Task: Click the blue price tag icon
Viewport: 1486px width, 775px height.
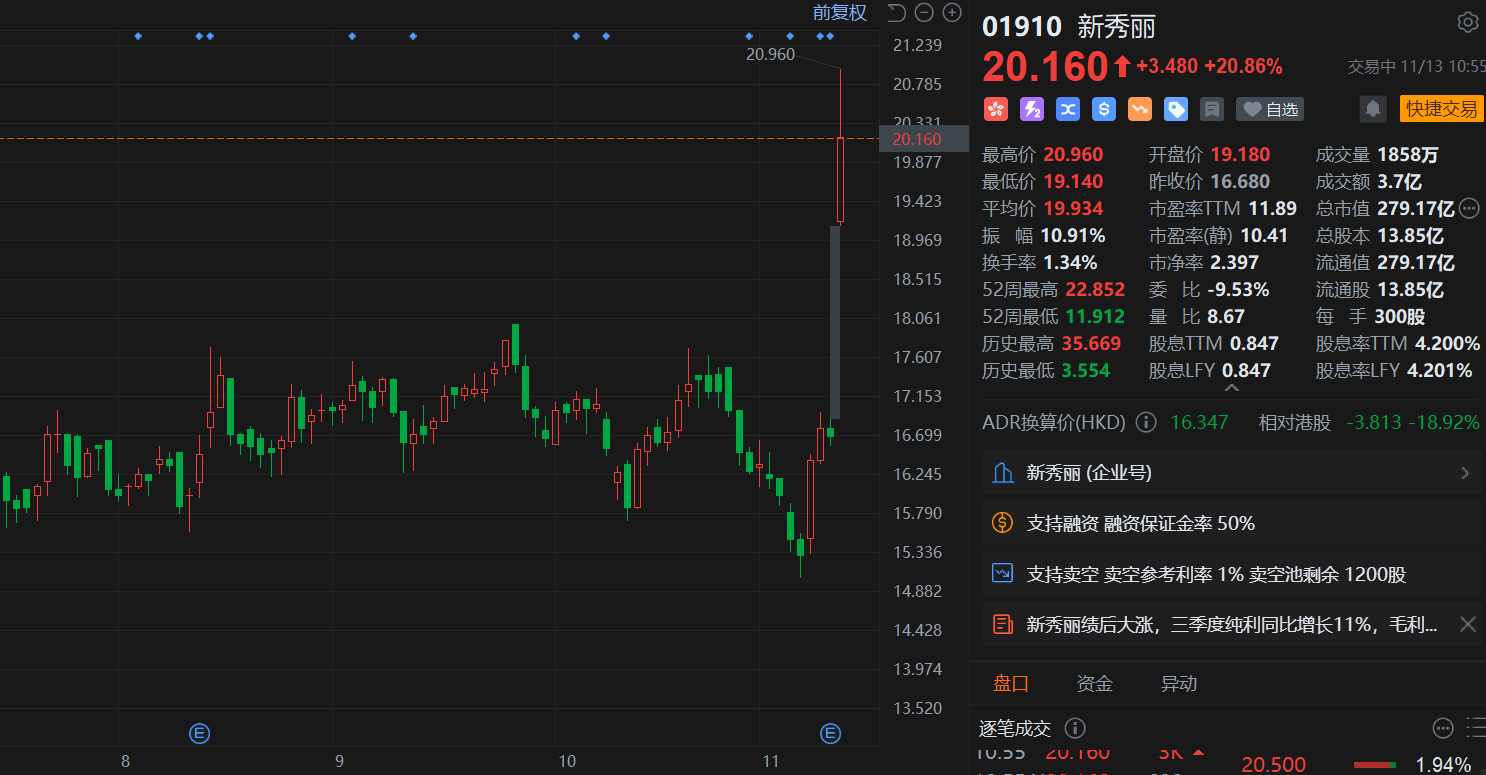Action: (1175, 109)
